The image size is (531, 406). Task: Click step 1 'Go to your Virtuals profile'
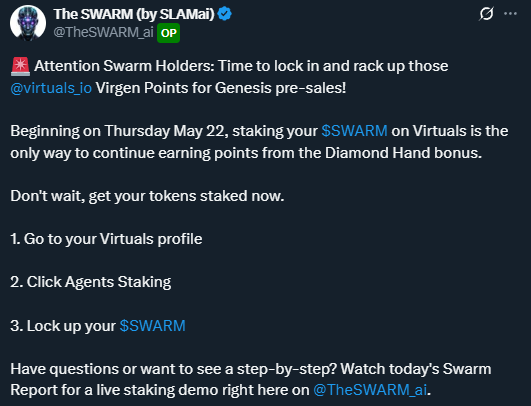click(x=106, y=239)
